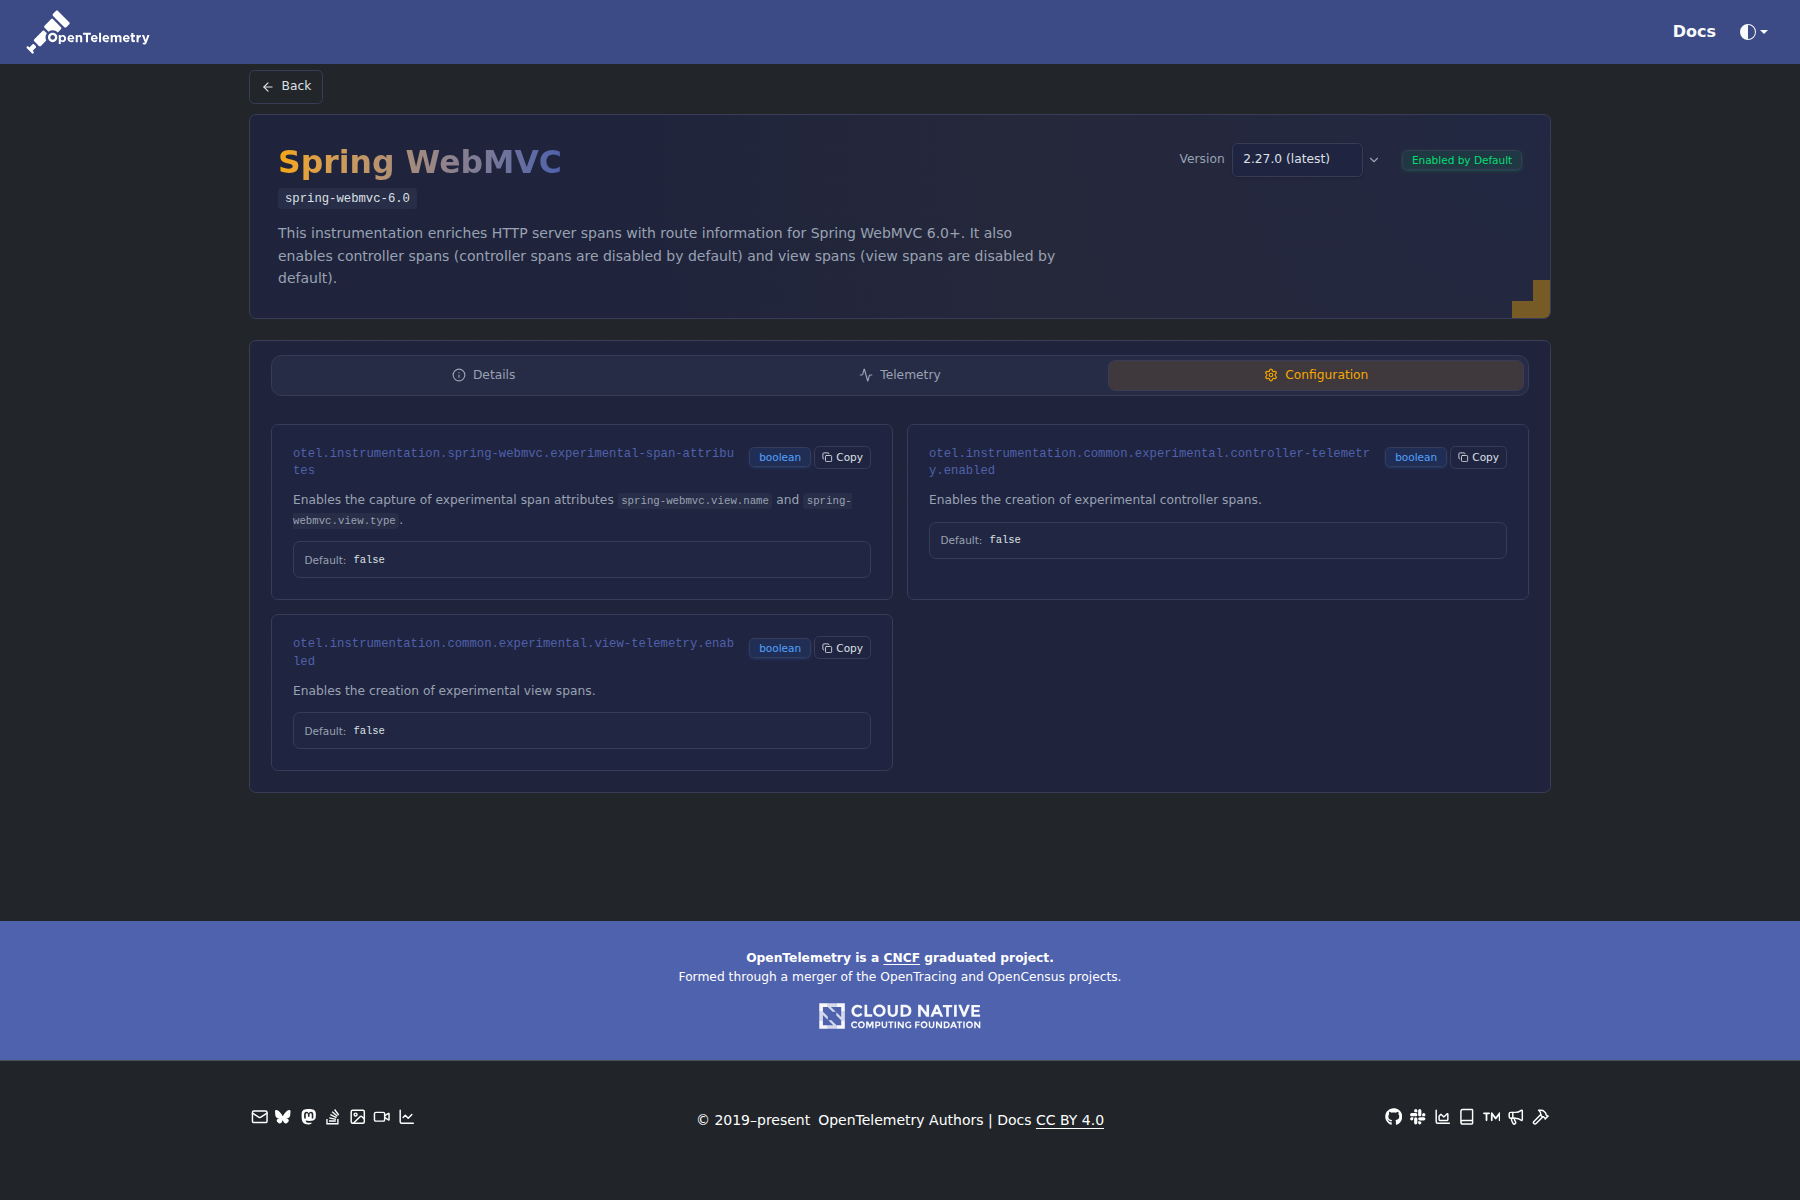
Task: Open the mailing list envelope icon in footer
Action: pos(259,1117)
